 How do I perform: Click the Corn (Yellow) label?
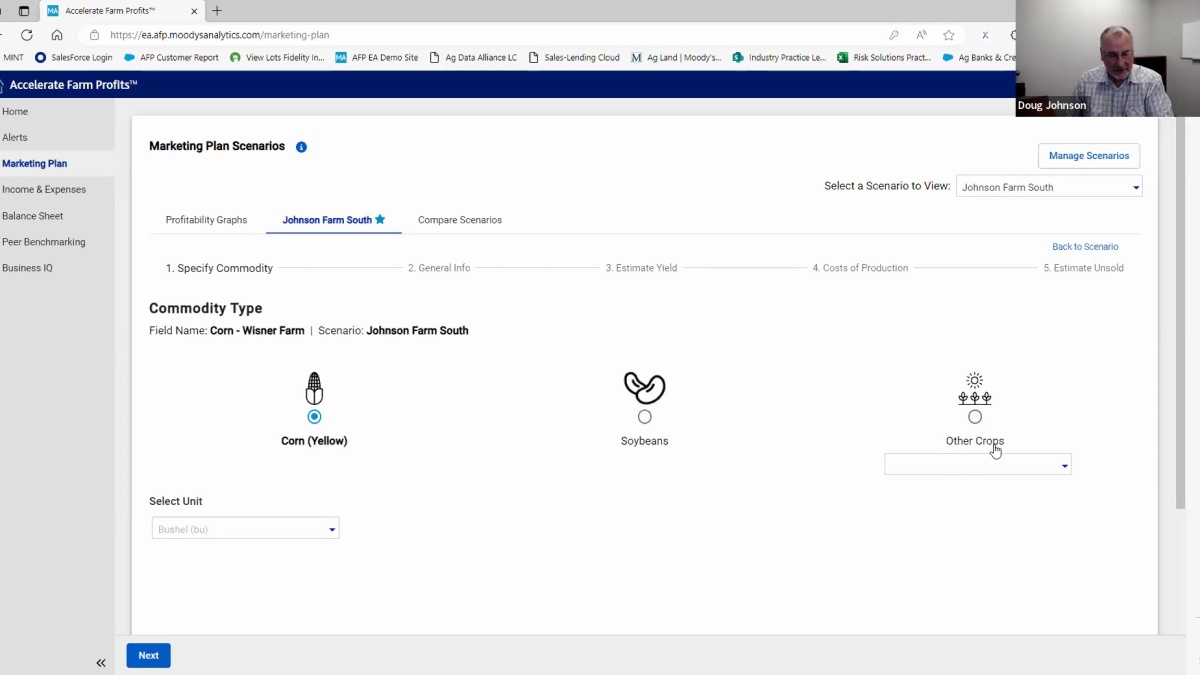(x=314, y=441)
